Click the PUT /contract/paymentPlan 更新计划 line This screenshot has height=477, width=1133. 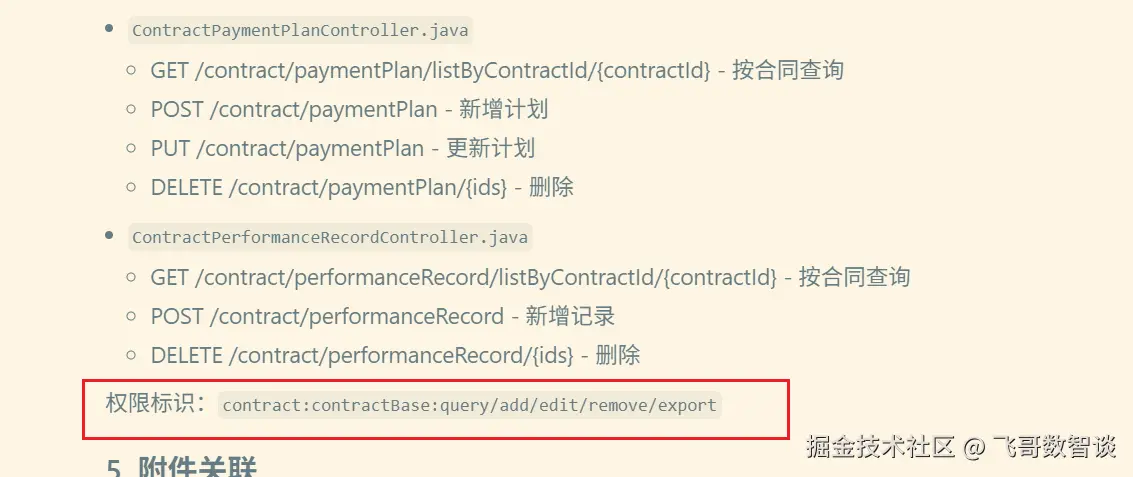pos(342,148)
